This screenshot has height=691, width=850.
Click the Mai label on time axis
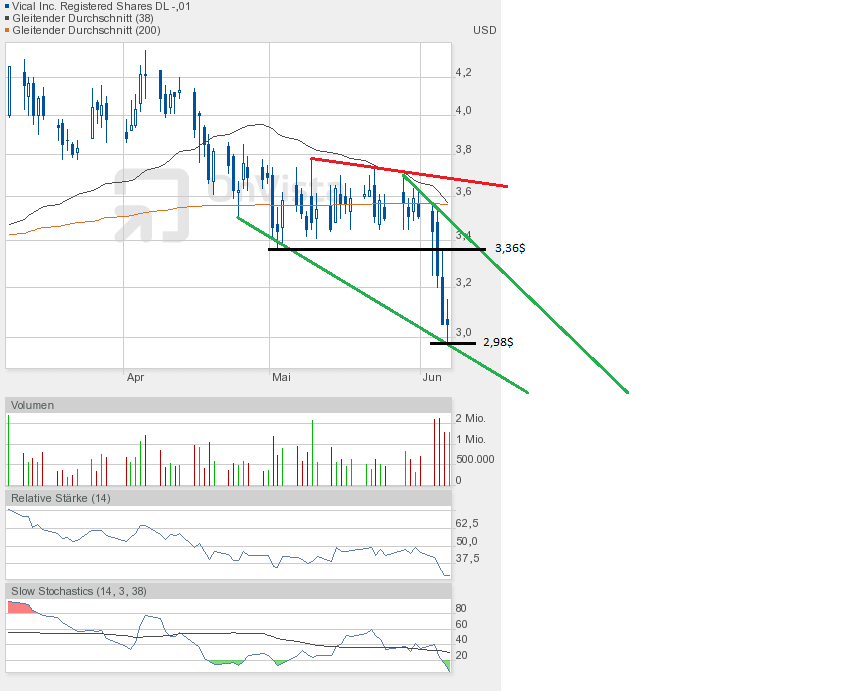[x=282, y=377]
